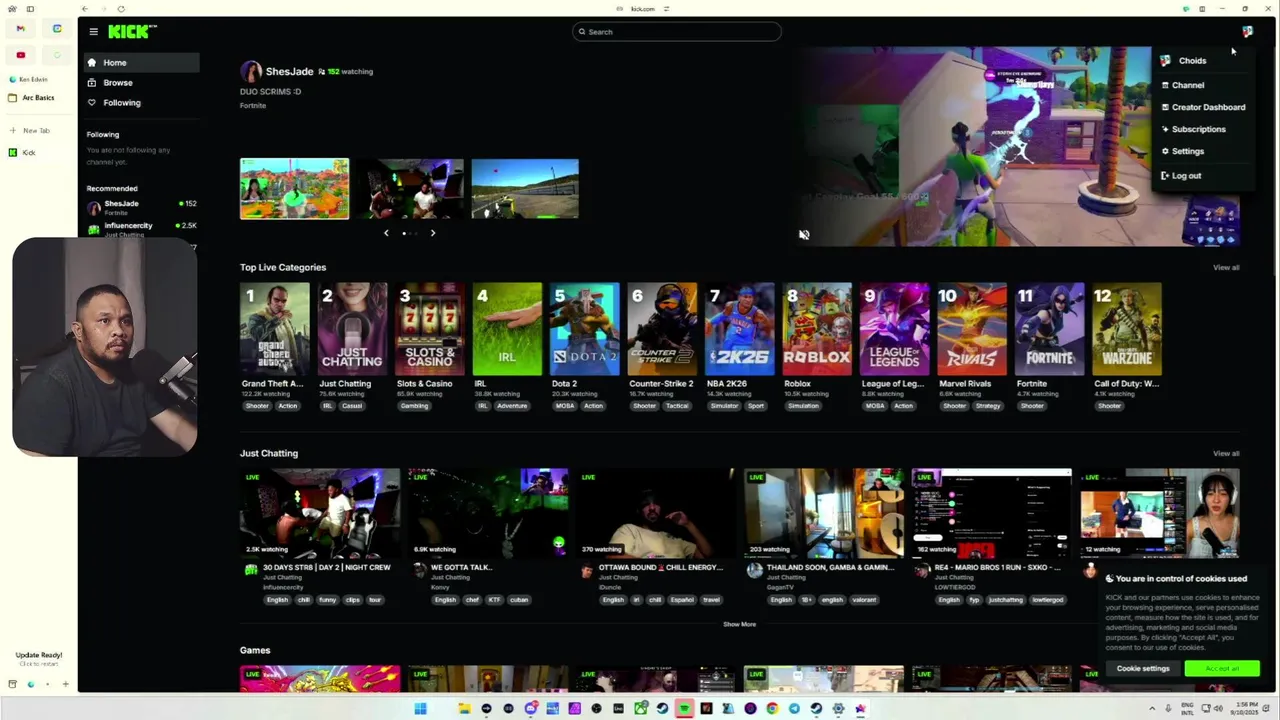Viewport: 1280px width, 720px height.
Task: Open Call of Duty Warzone card
Action: [x=1127, y=329]
